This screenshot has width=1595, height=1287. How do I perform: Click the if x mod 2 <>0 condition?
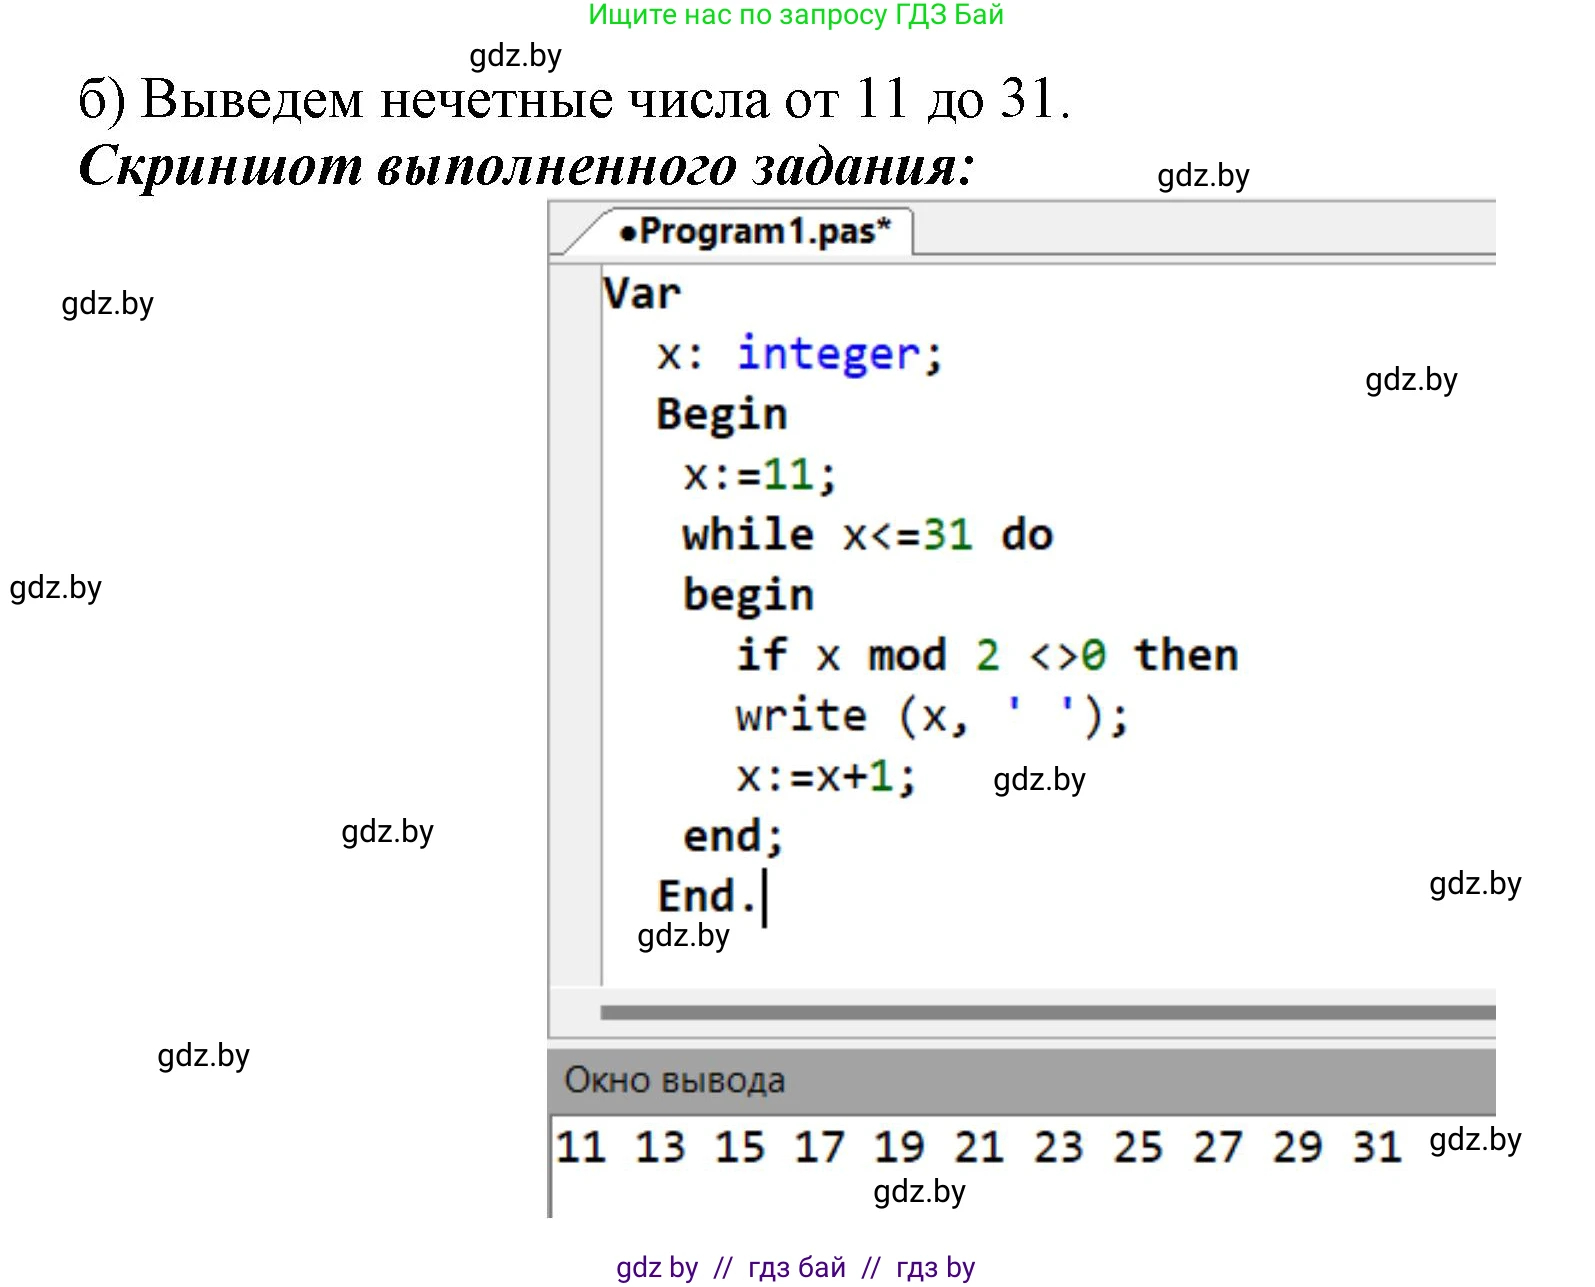point(986,656)
